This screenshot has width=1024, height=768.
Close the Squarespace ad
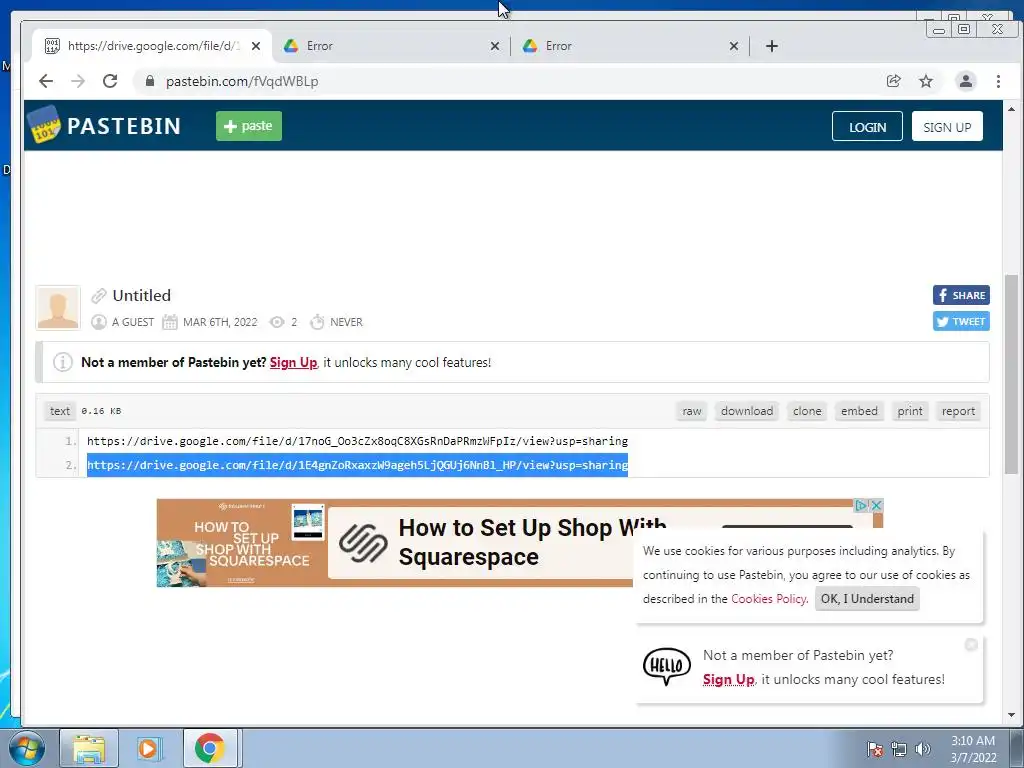[876, 505]
